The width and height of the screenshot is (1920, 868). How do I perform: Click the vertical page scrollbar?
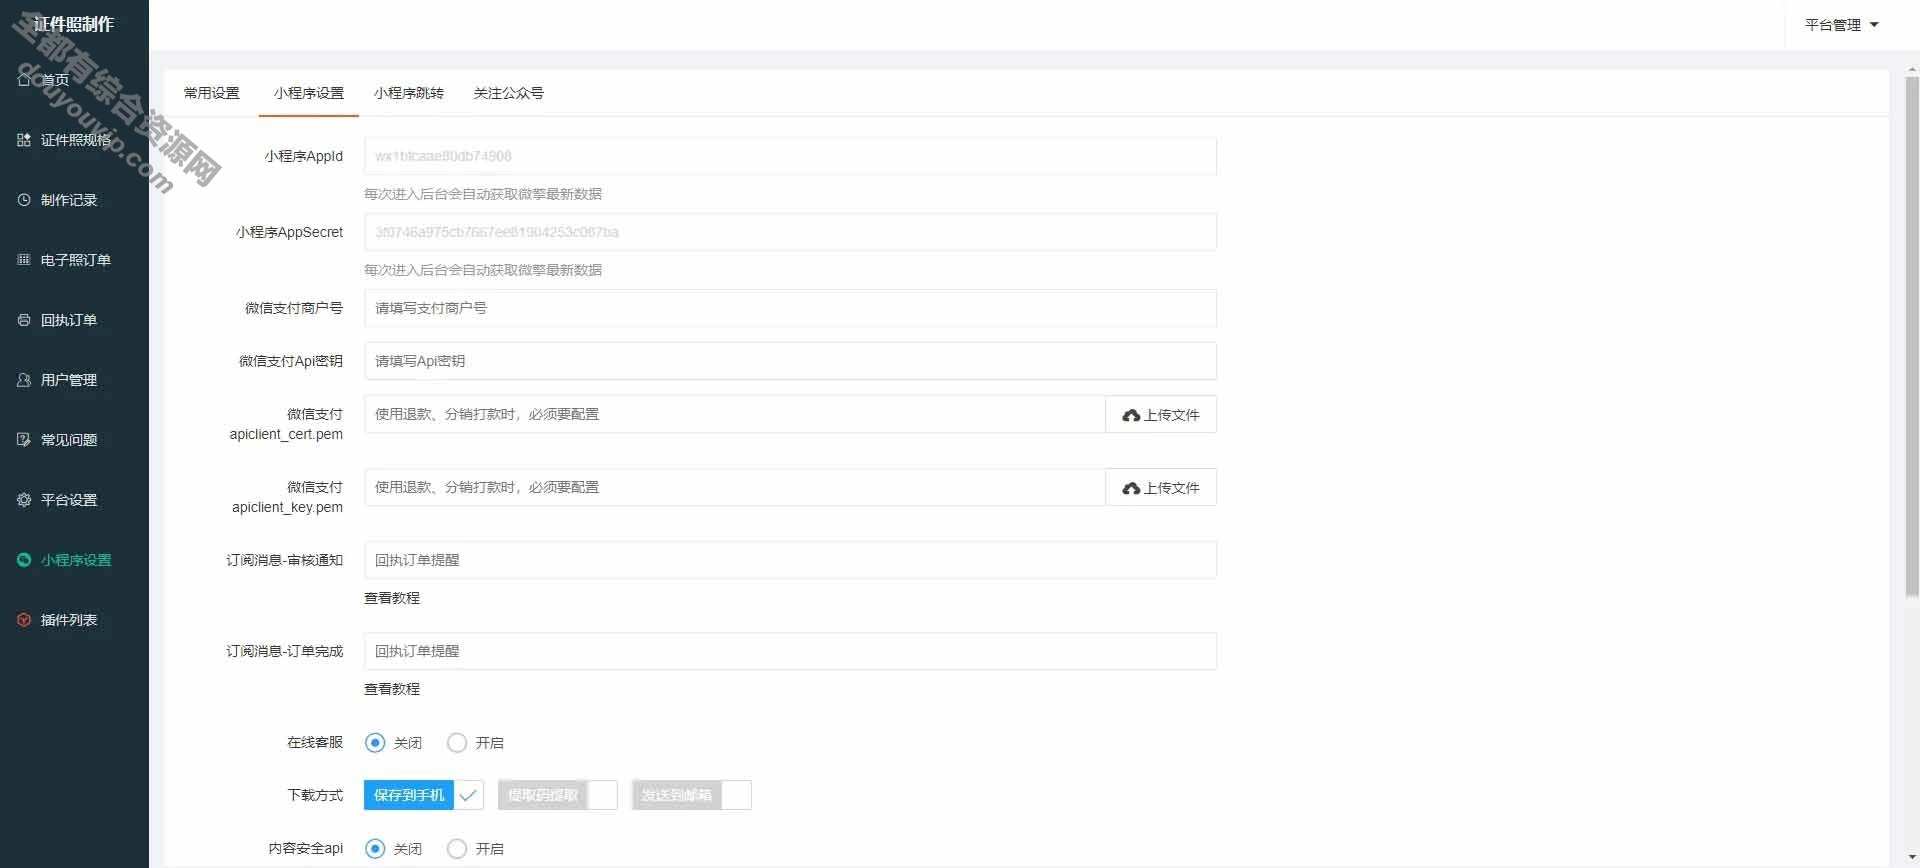tap(1912, 335)
